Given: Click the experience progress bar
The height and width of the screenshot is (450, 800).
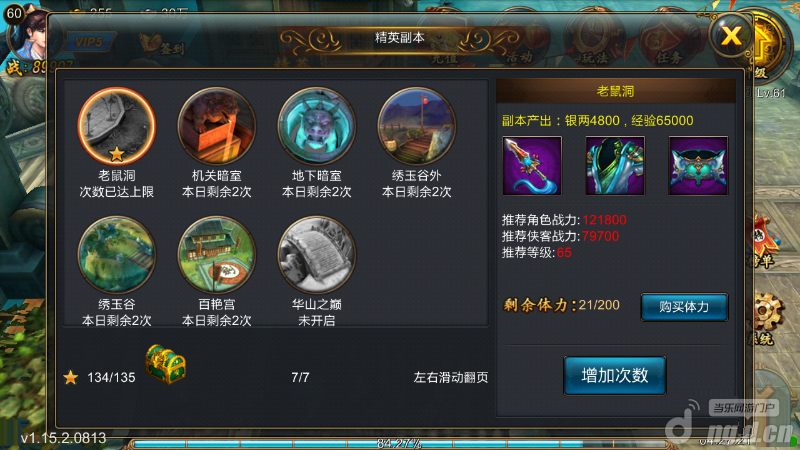Looking at the screenshot, I should (398, 444).
